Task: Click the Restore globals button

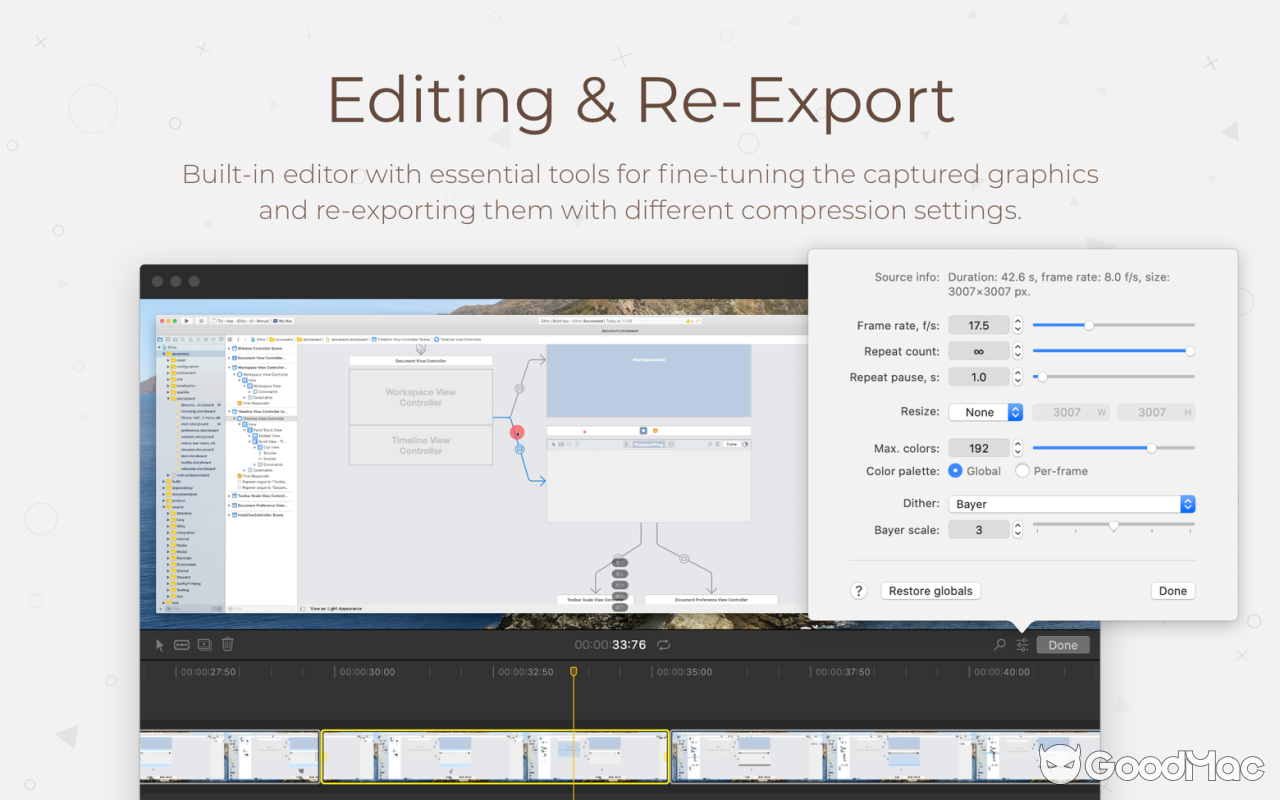Action: (x=930, y=590)
